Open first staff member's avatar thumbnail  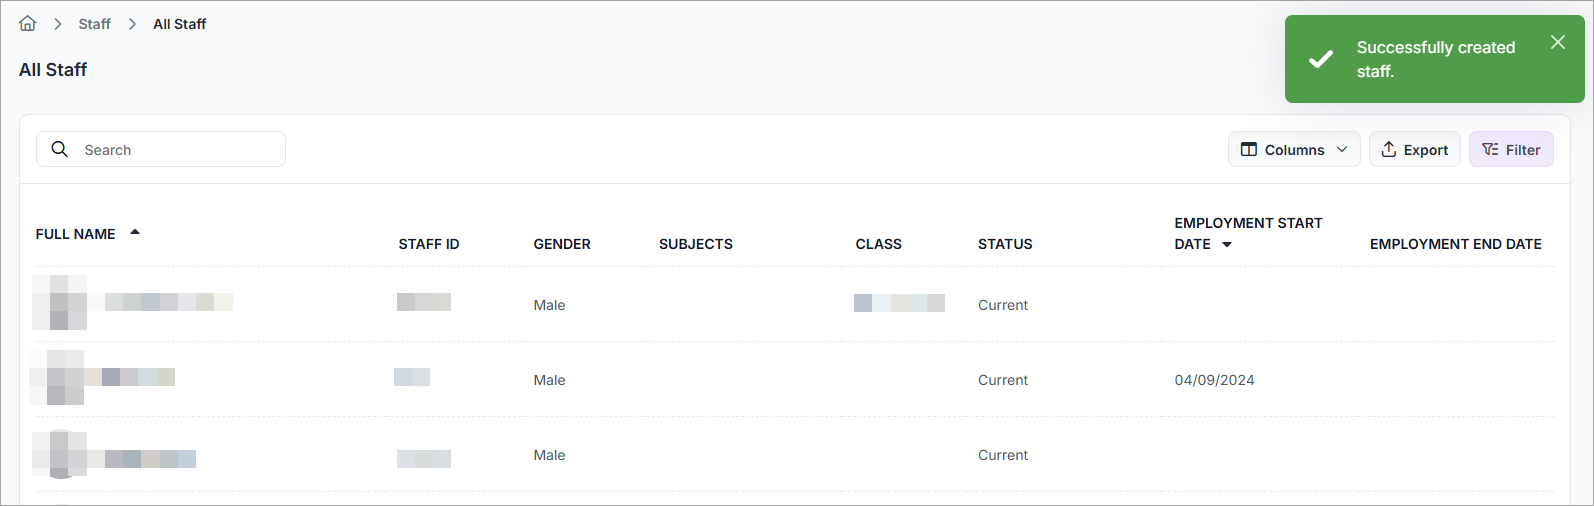point(59,302)
